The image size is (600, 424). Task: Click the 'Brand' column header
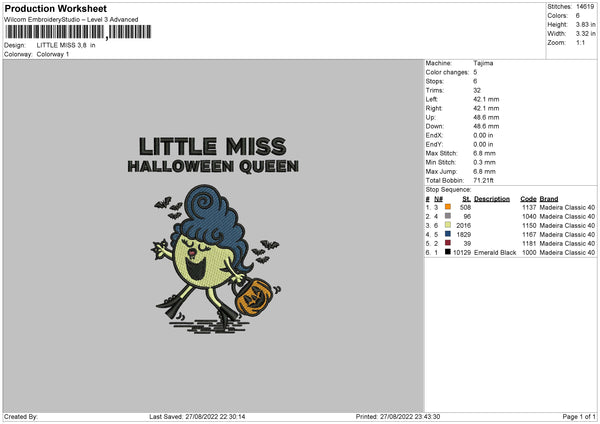coord(549,199)
